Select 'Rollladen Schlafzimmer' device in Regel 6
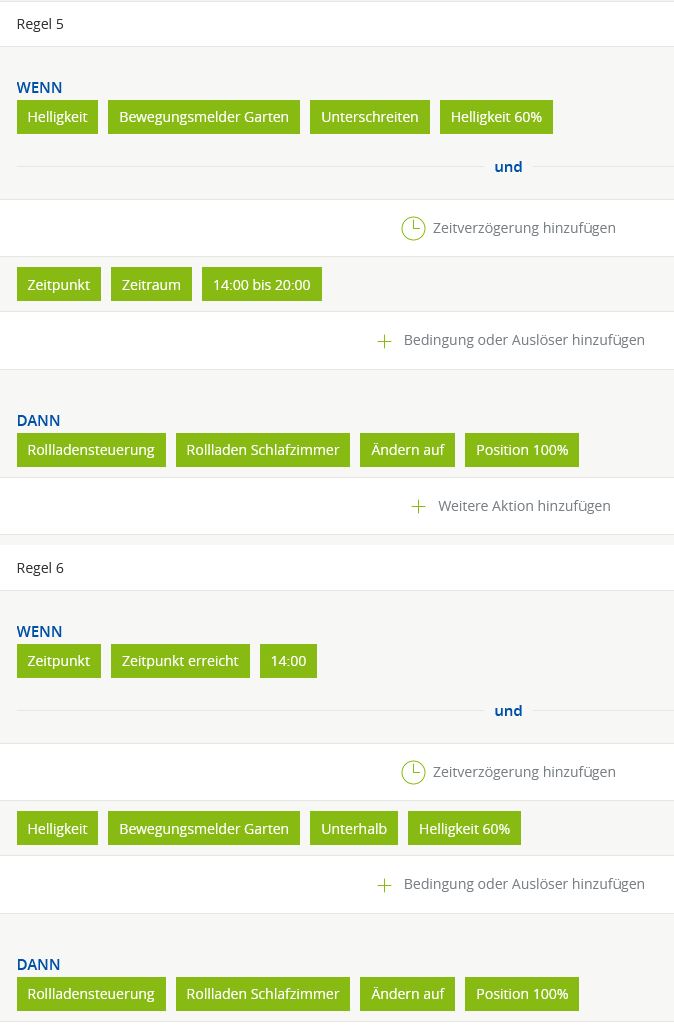Viewport: 674px width, 1032px height. (x=263, y=994)
